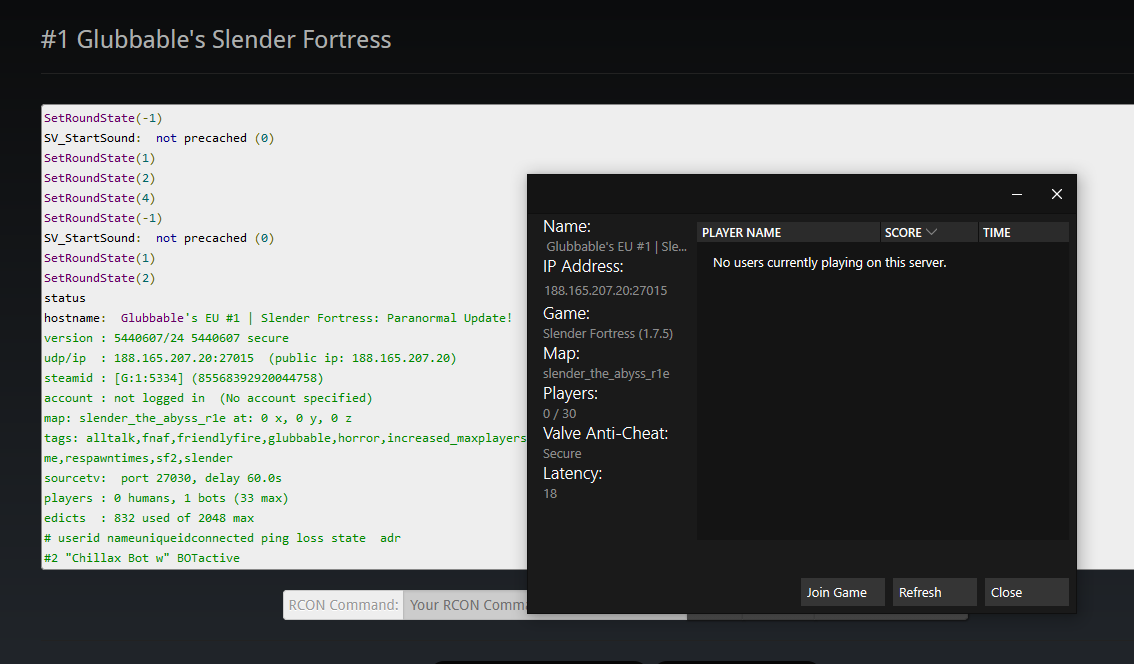Select the IP address 188.165.207.20:27015 text
1134x664 pixels.
click(605, 291)
